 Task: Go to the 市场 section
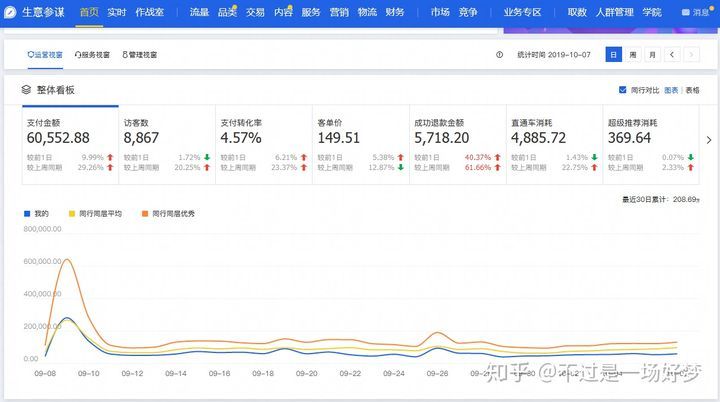pos(440,12)
